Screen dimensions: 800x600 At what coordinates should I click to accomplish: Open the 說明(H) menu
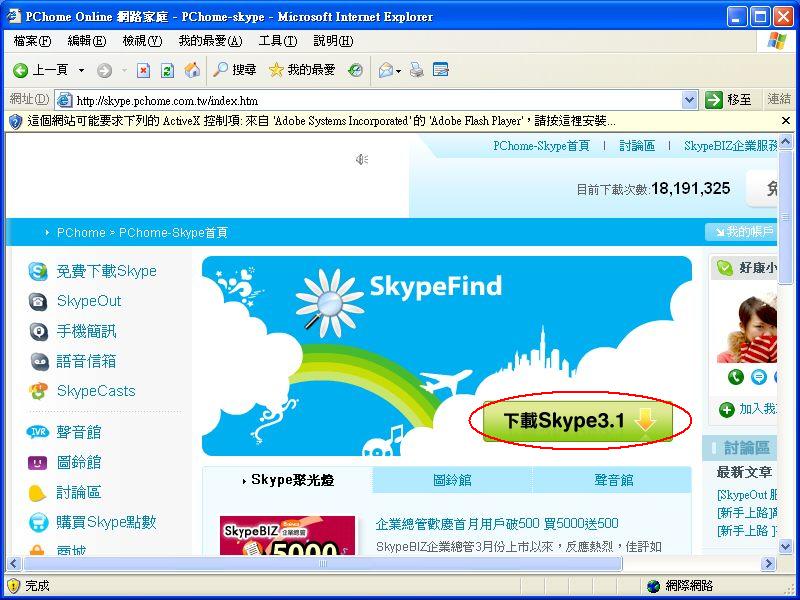tap(333, 41)
